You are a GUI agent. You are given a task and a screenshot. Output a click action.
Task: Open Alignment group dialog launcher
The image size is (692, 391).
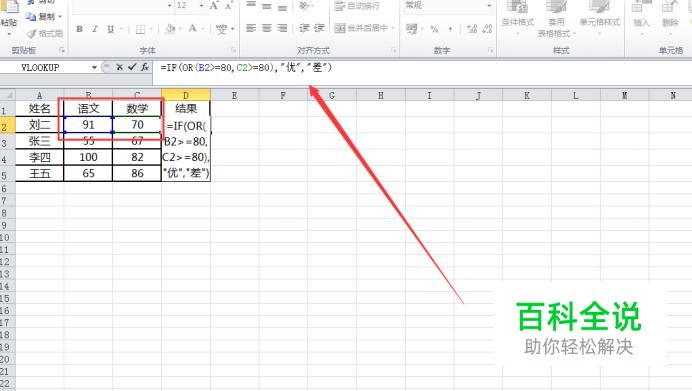(x=394, y=50)
